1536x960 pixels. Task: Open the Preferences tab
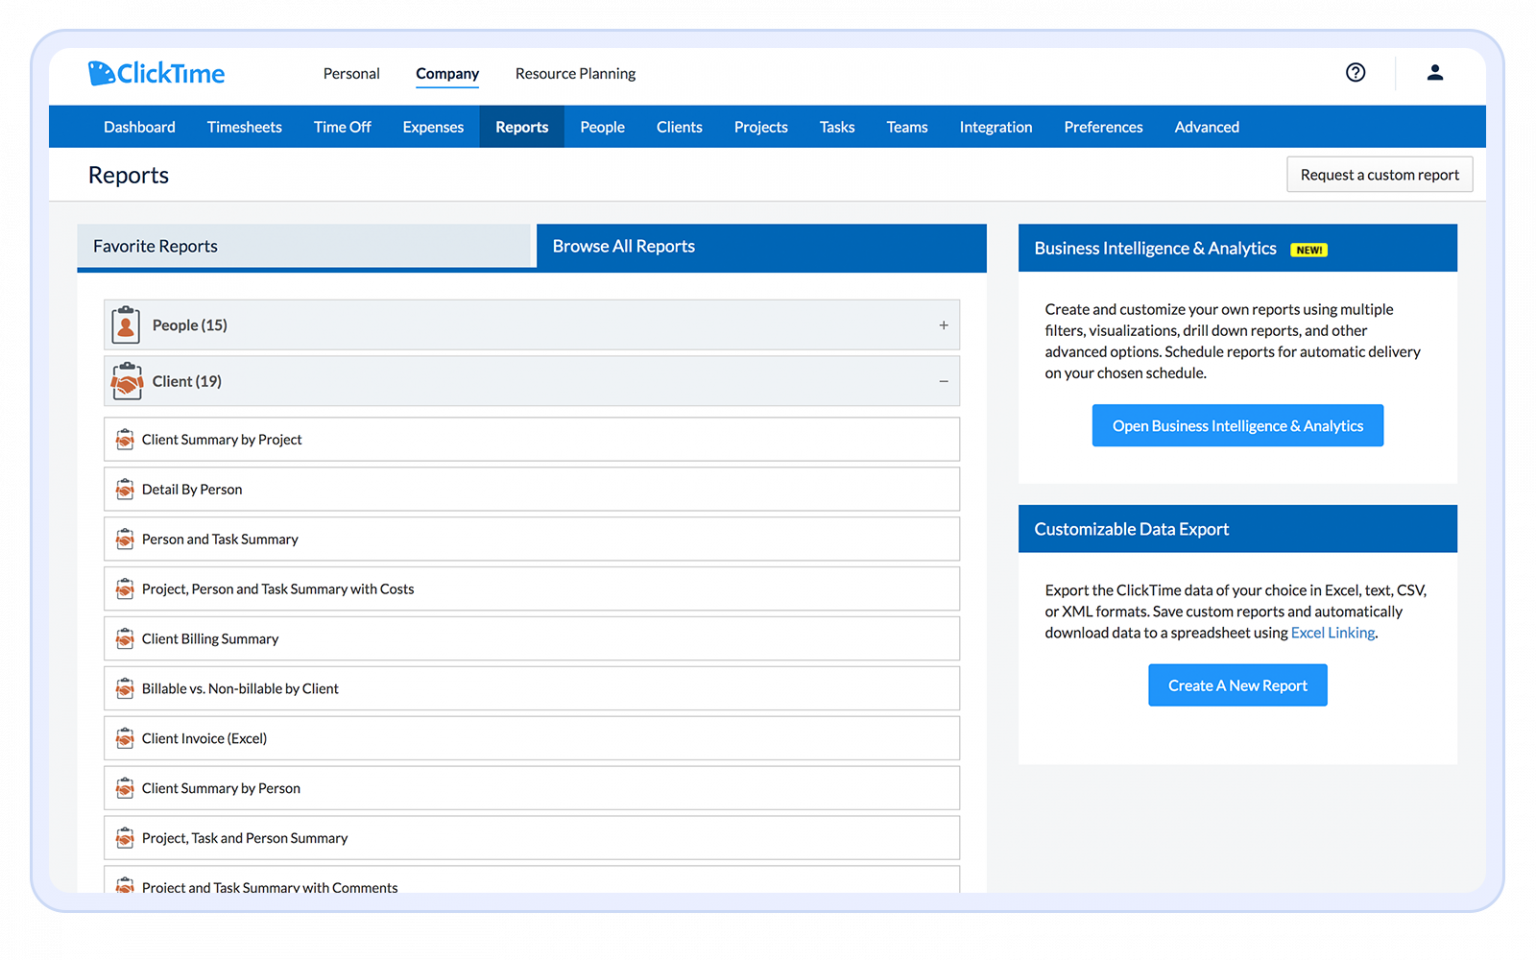pyautogui.click(x=1103, y=127)
